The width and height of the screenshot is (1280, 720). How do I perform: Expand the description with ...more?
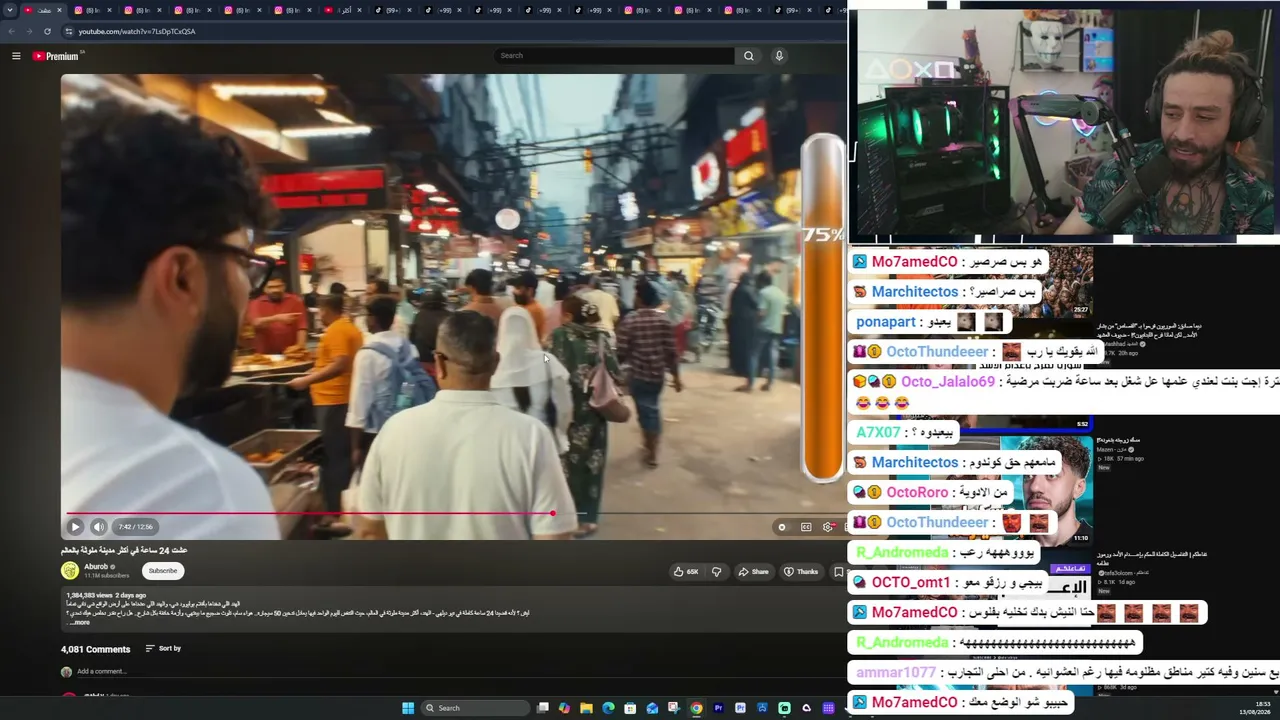click(78, 622)
